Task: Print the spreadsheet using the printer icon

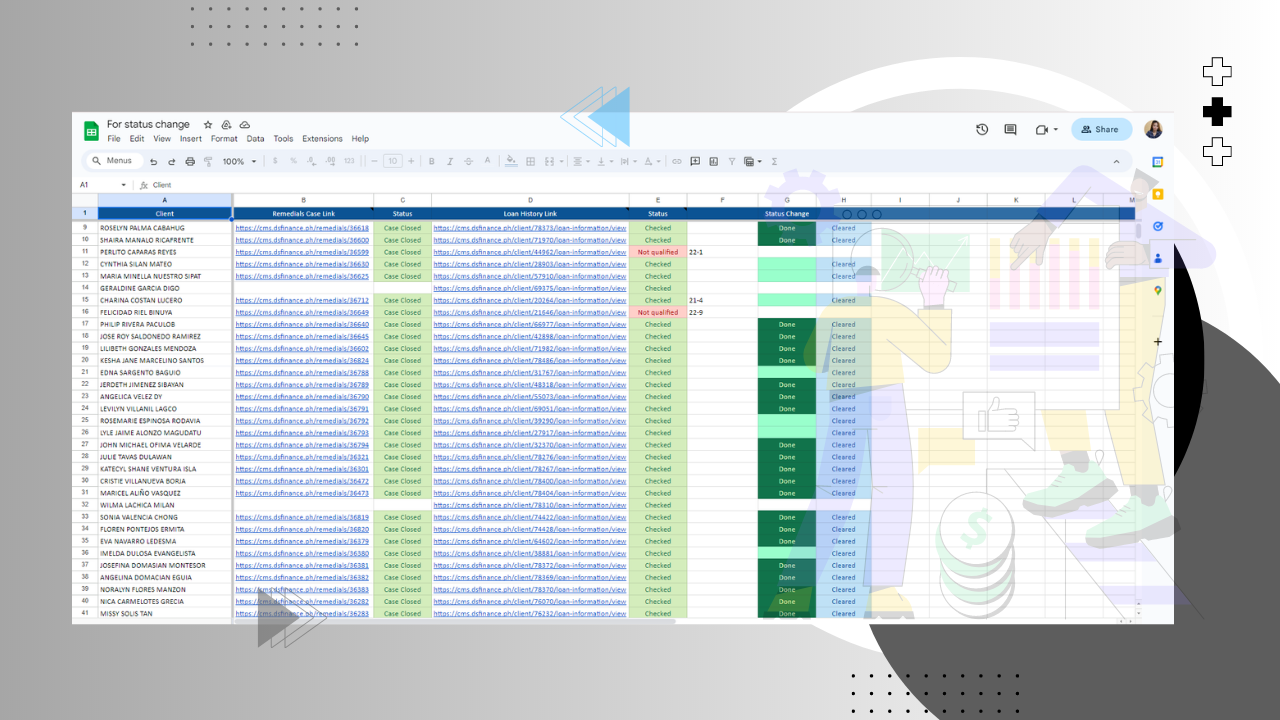Action: 190,161
